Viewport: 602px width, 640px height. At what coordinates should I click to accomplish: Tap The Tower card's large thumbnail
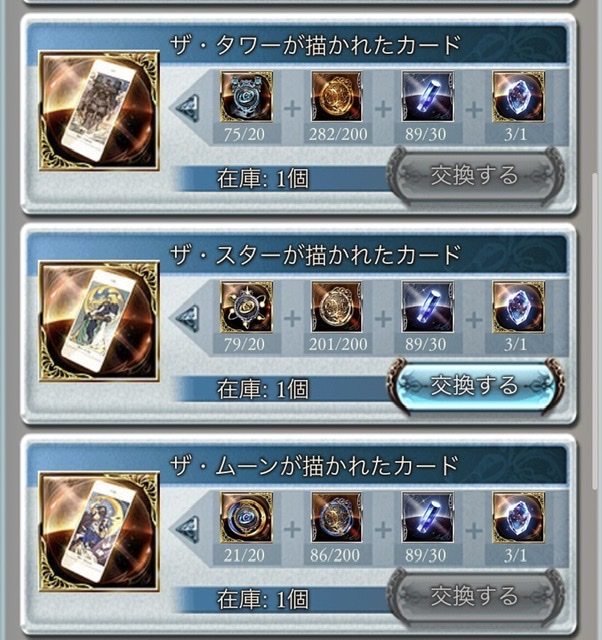click(x=99, y=110)
